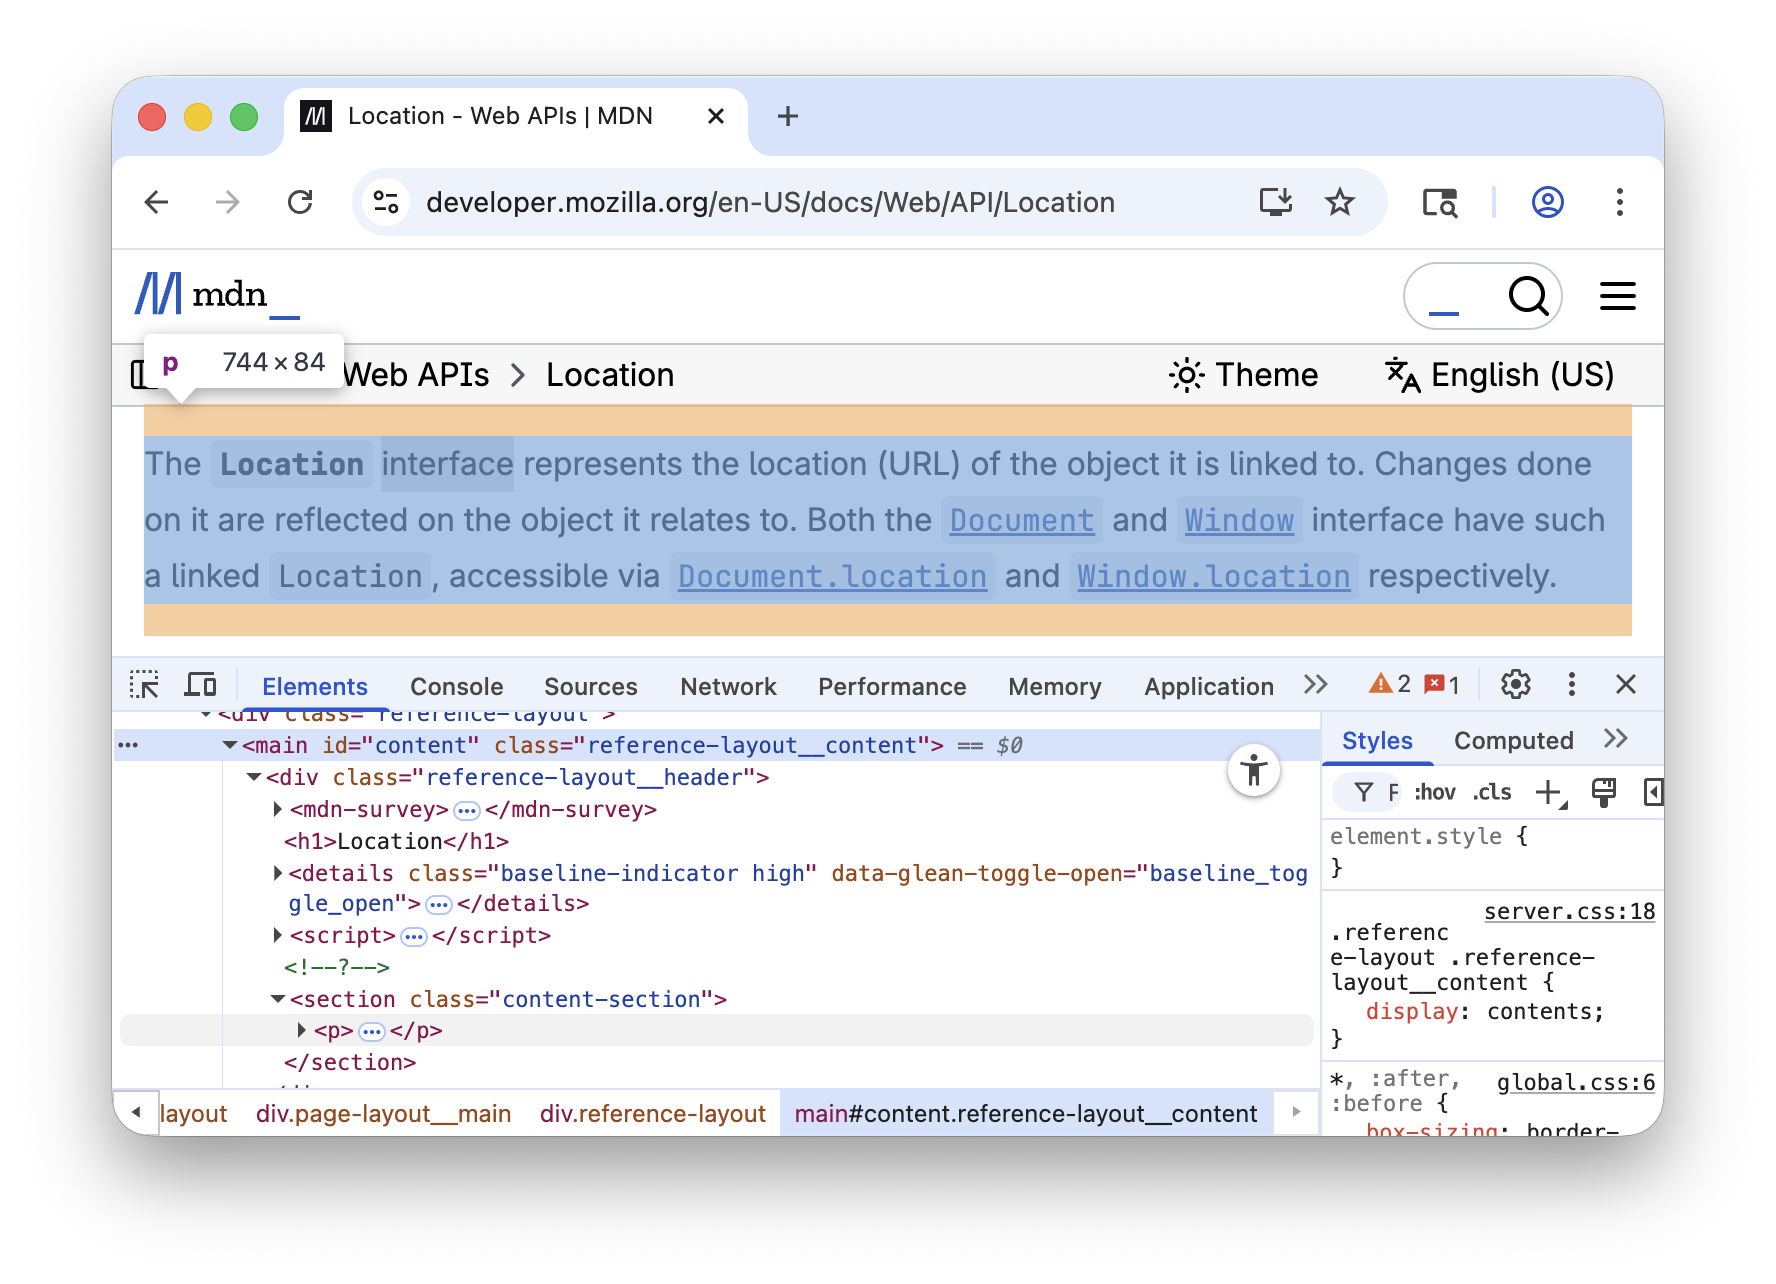Expand the collapsed p element
The width and height of the screenshot is (1776, 1284).
pos(301,1030)
